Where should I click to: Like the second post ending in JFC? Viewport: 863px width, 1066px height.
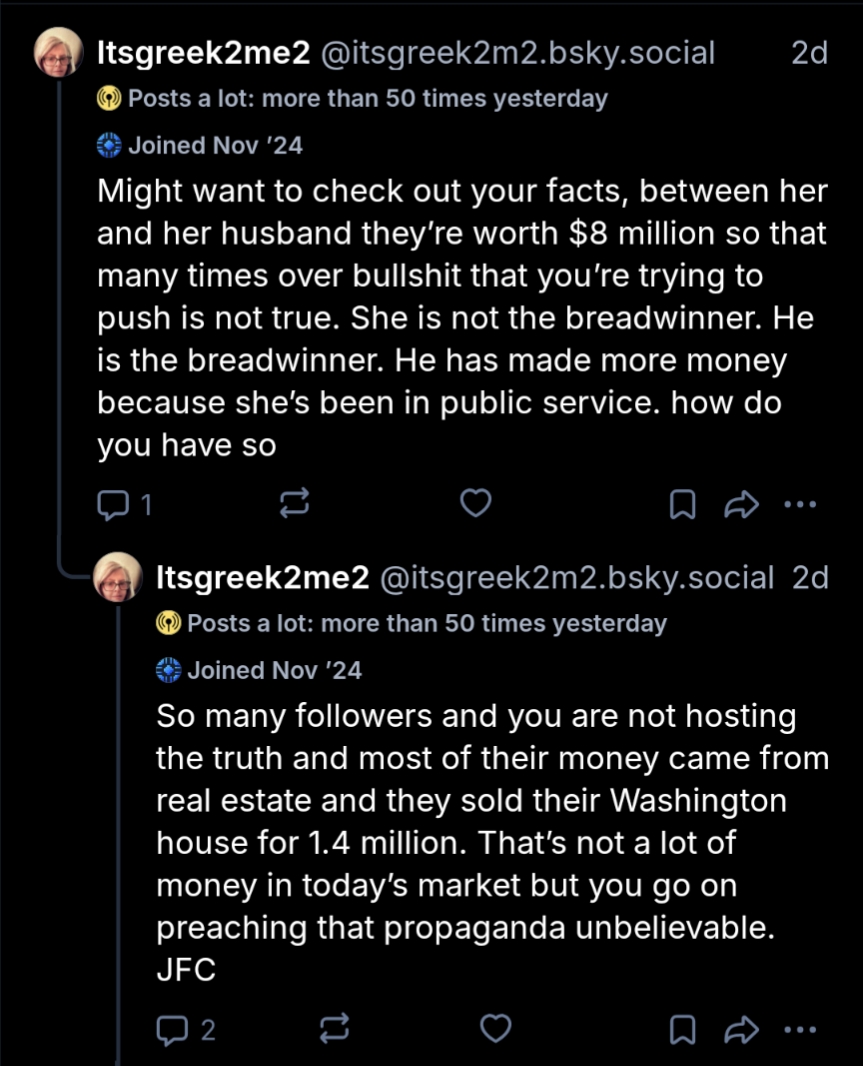496,1027
